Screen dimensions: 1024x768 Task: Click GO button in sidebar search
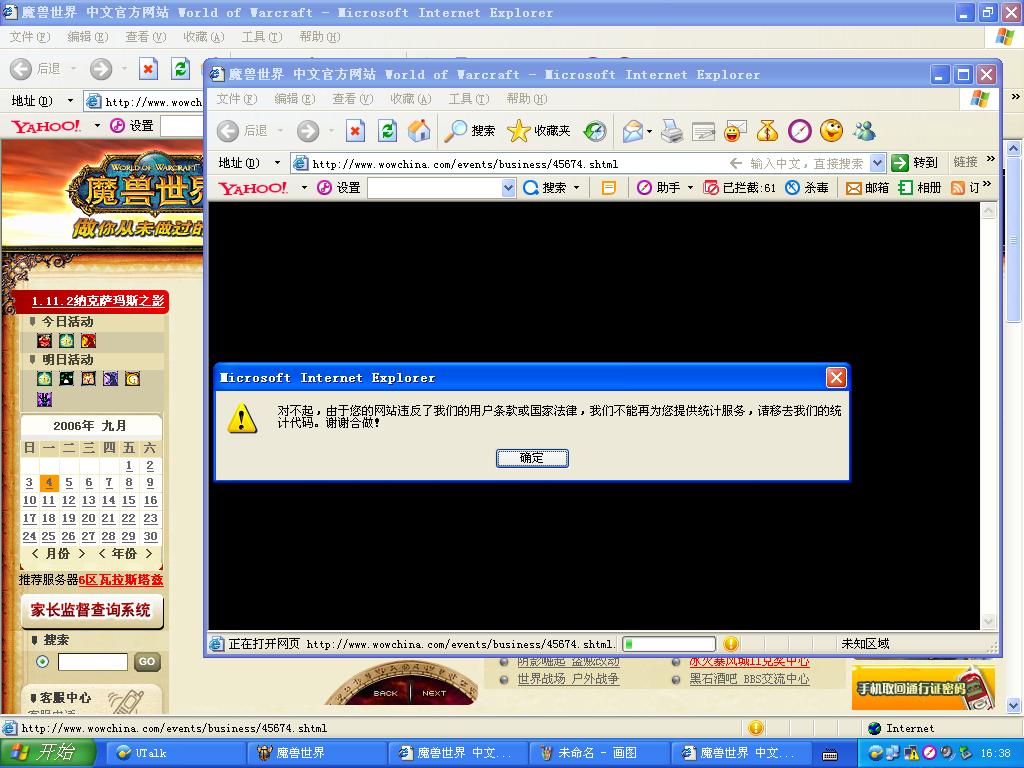(x=146, y=662)
